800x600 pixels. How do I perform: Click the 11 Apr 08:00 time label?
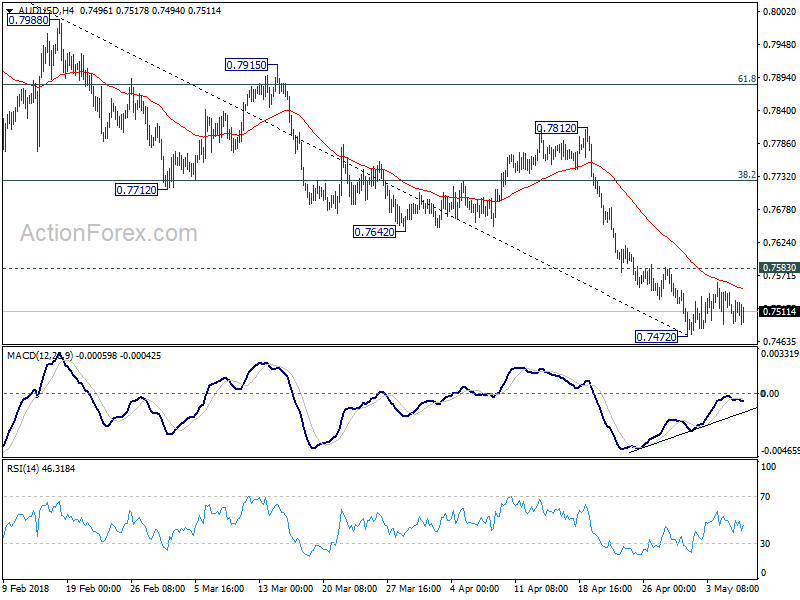(x=541, y=588)
